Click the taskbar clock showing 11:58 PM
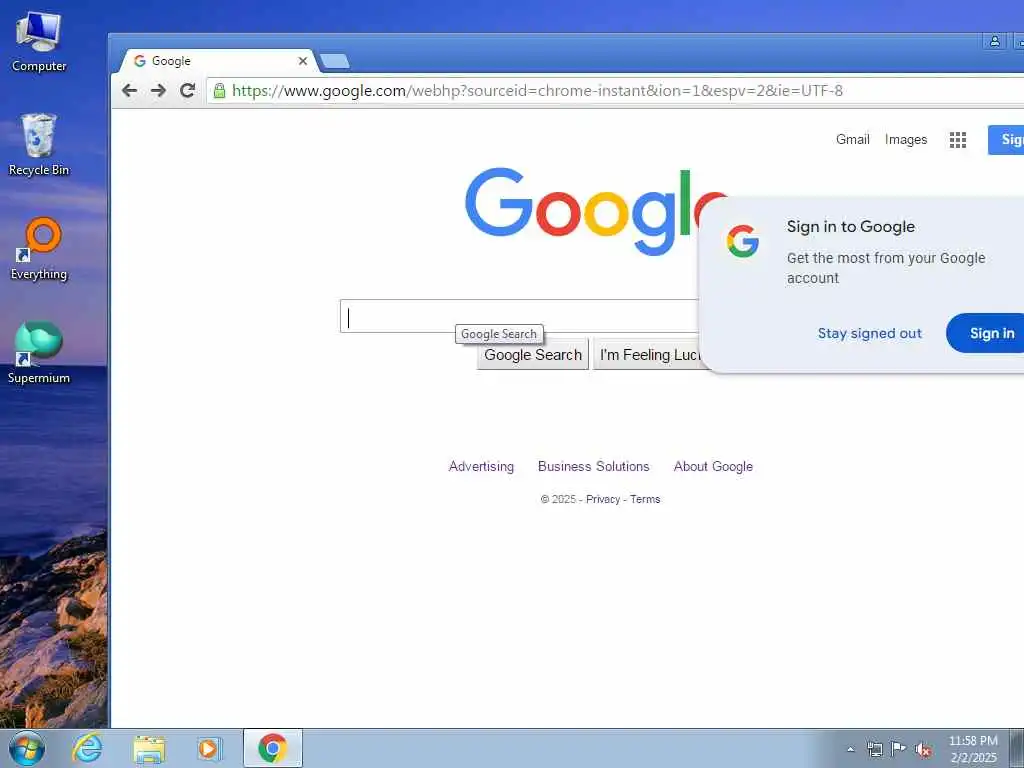 pyautogui.click(x=973, y=749)
